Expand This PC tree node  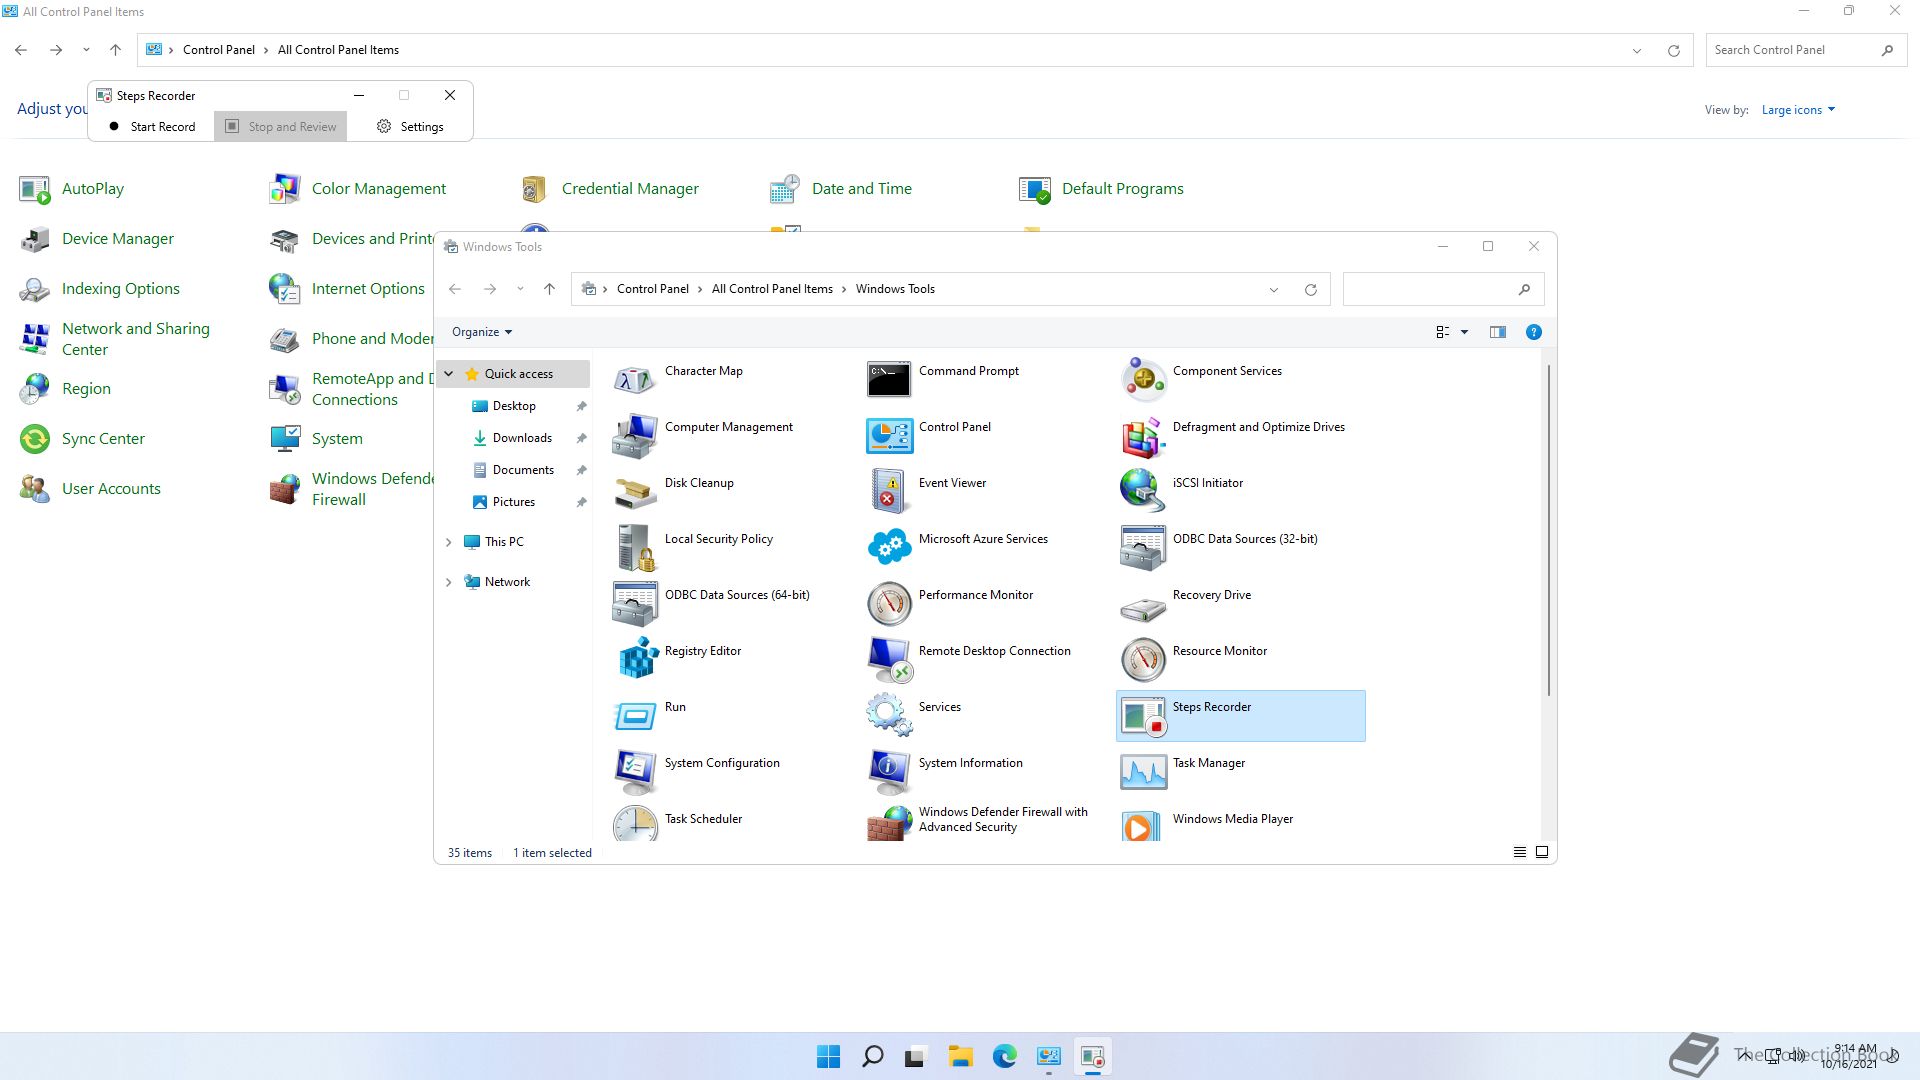pos(448,542)
